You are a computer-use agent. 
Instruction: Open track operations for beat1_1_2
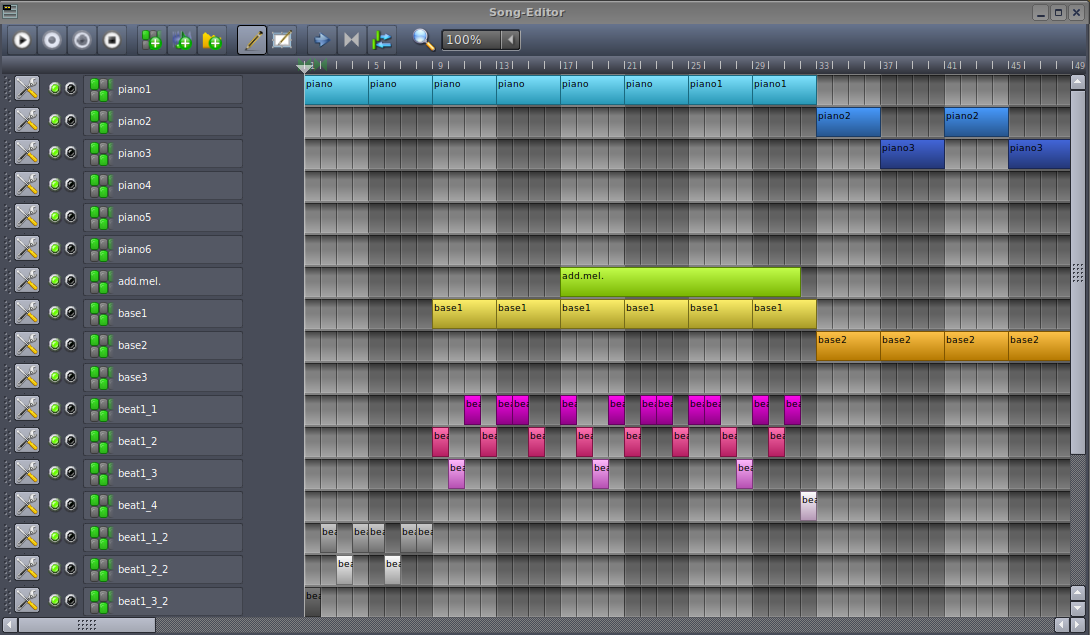[x=27, y=537]
